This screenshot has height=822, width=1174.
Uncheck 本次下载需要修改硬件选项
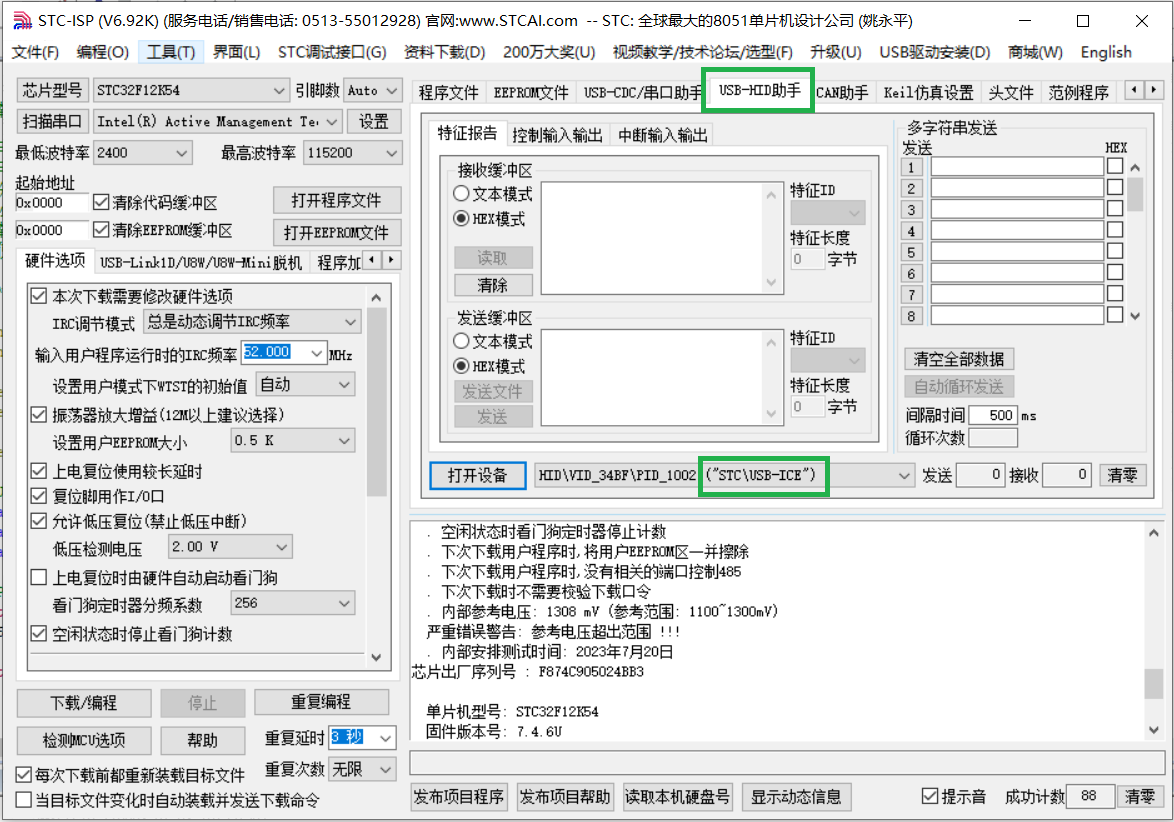39,296
